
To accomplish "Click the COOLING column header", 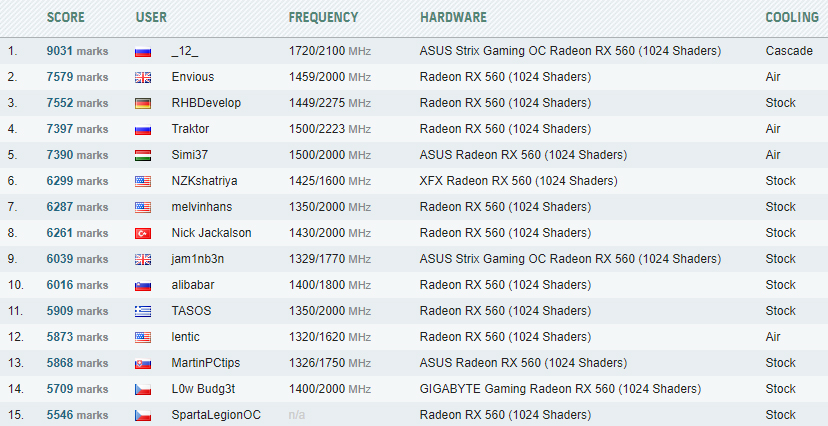I will pos(792,17).
